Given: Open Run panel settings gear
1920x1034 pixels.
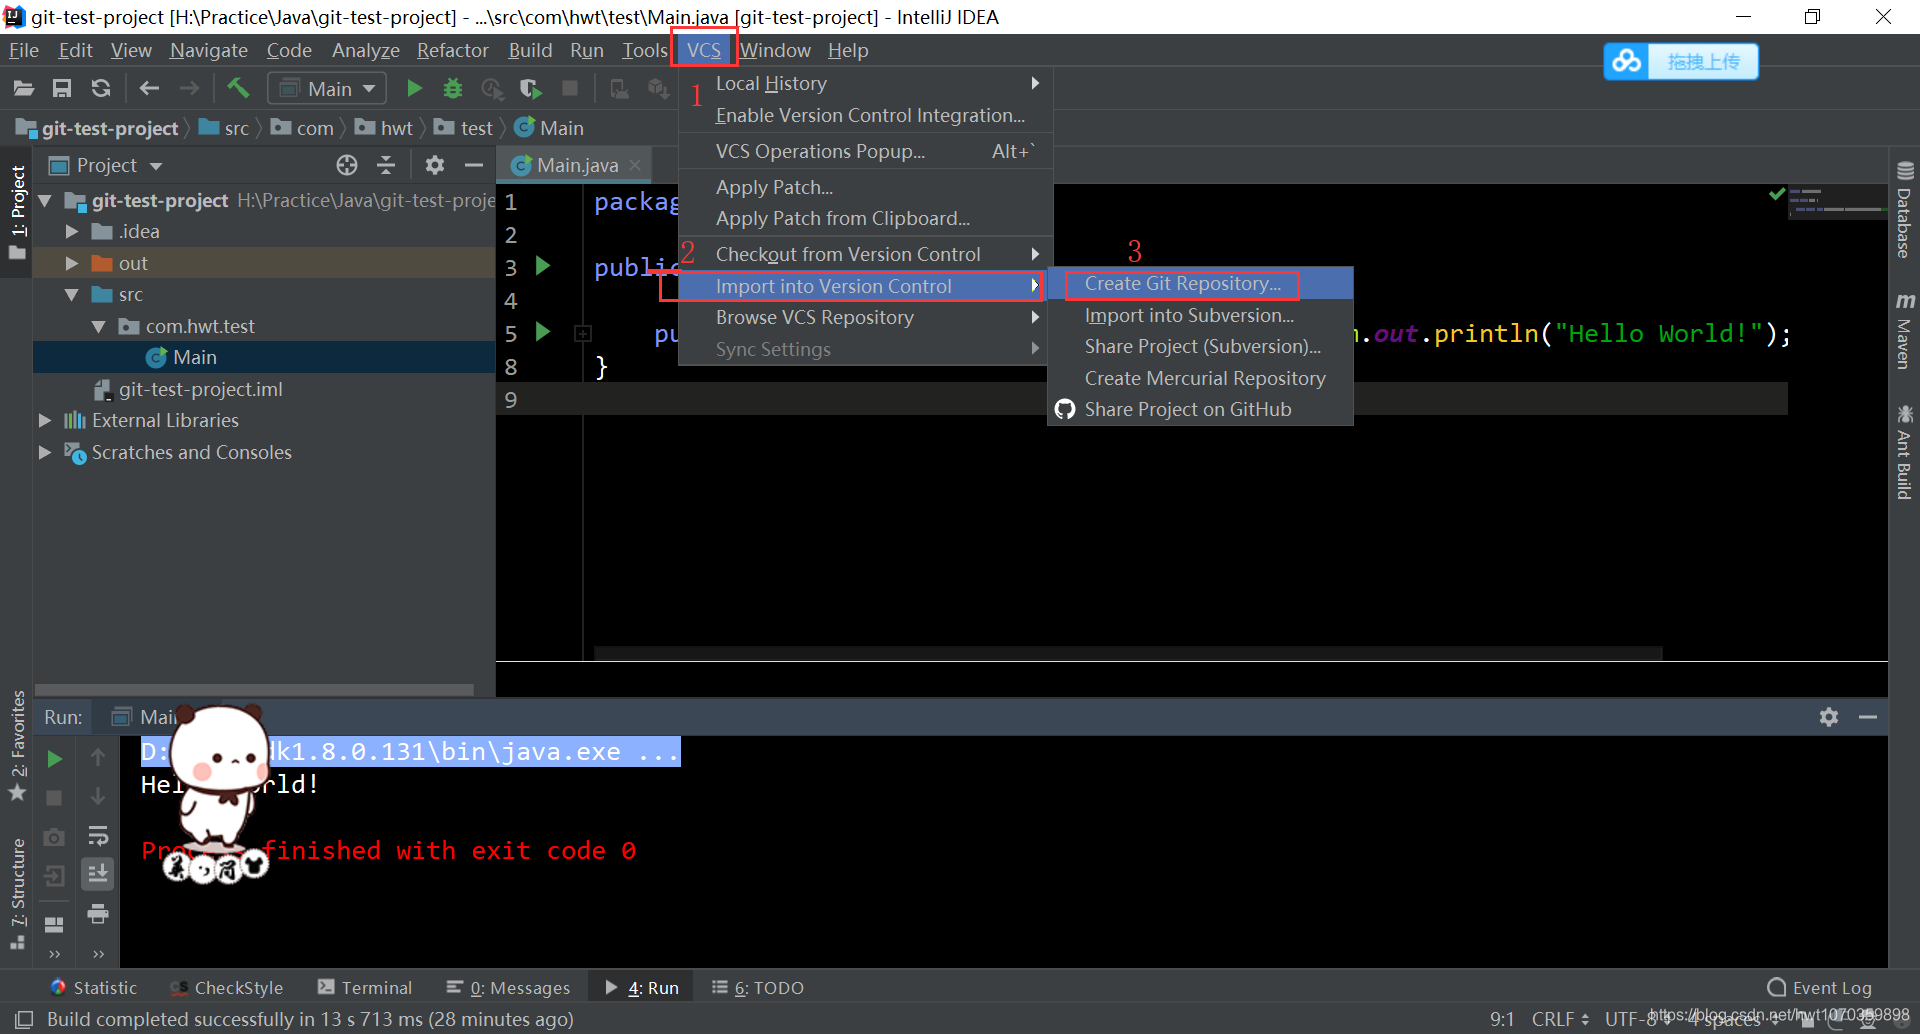Looking at the screenshot, I should click(x=1829, y=717).
